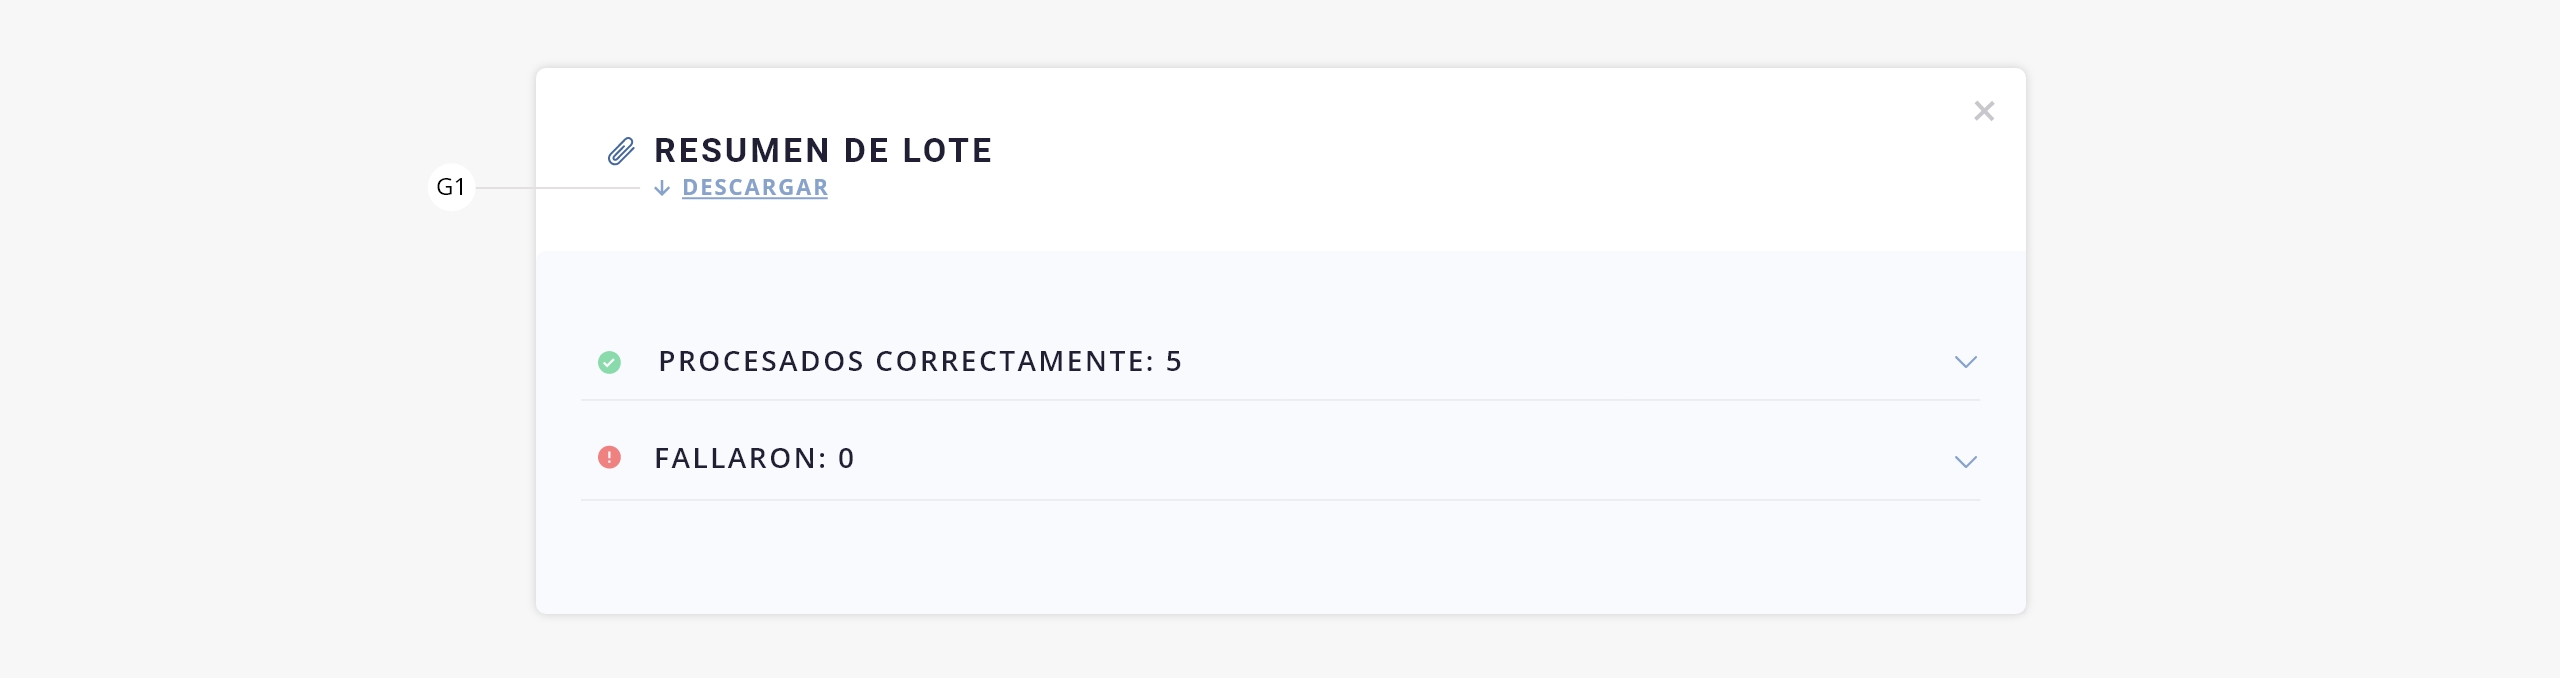Select the Fallaron label text
The height and width of the screenshot is (678, 2560).
pos(740,458)
